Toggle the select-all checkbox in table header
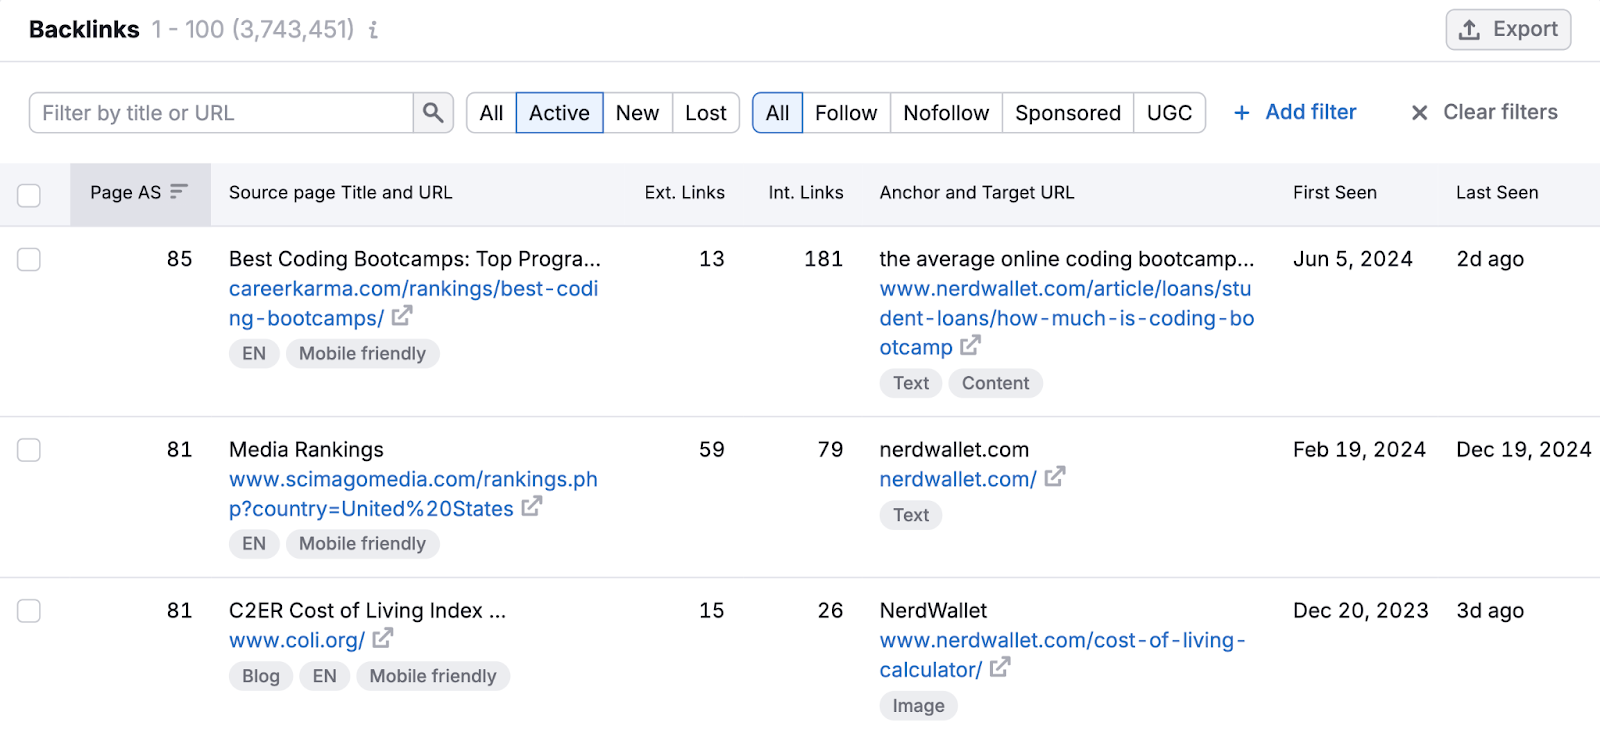The width and height of the screenshot is (1600, 737). 29,195
